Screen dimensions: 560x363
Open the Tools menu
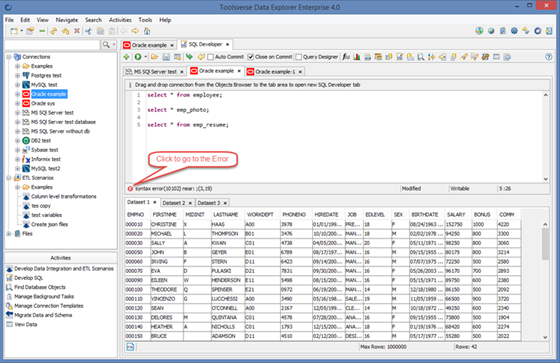coord(145,20)
